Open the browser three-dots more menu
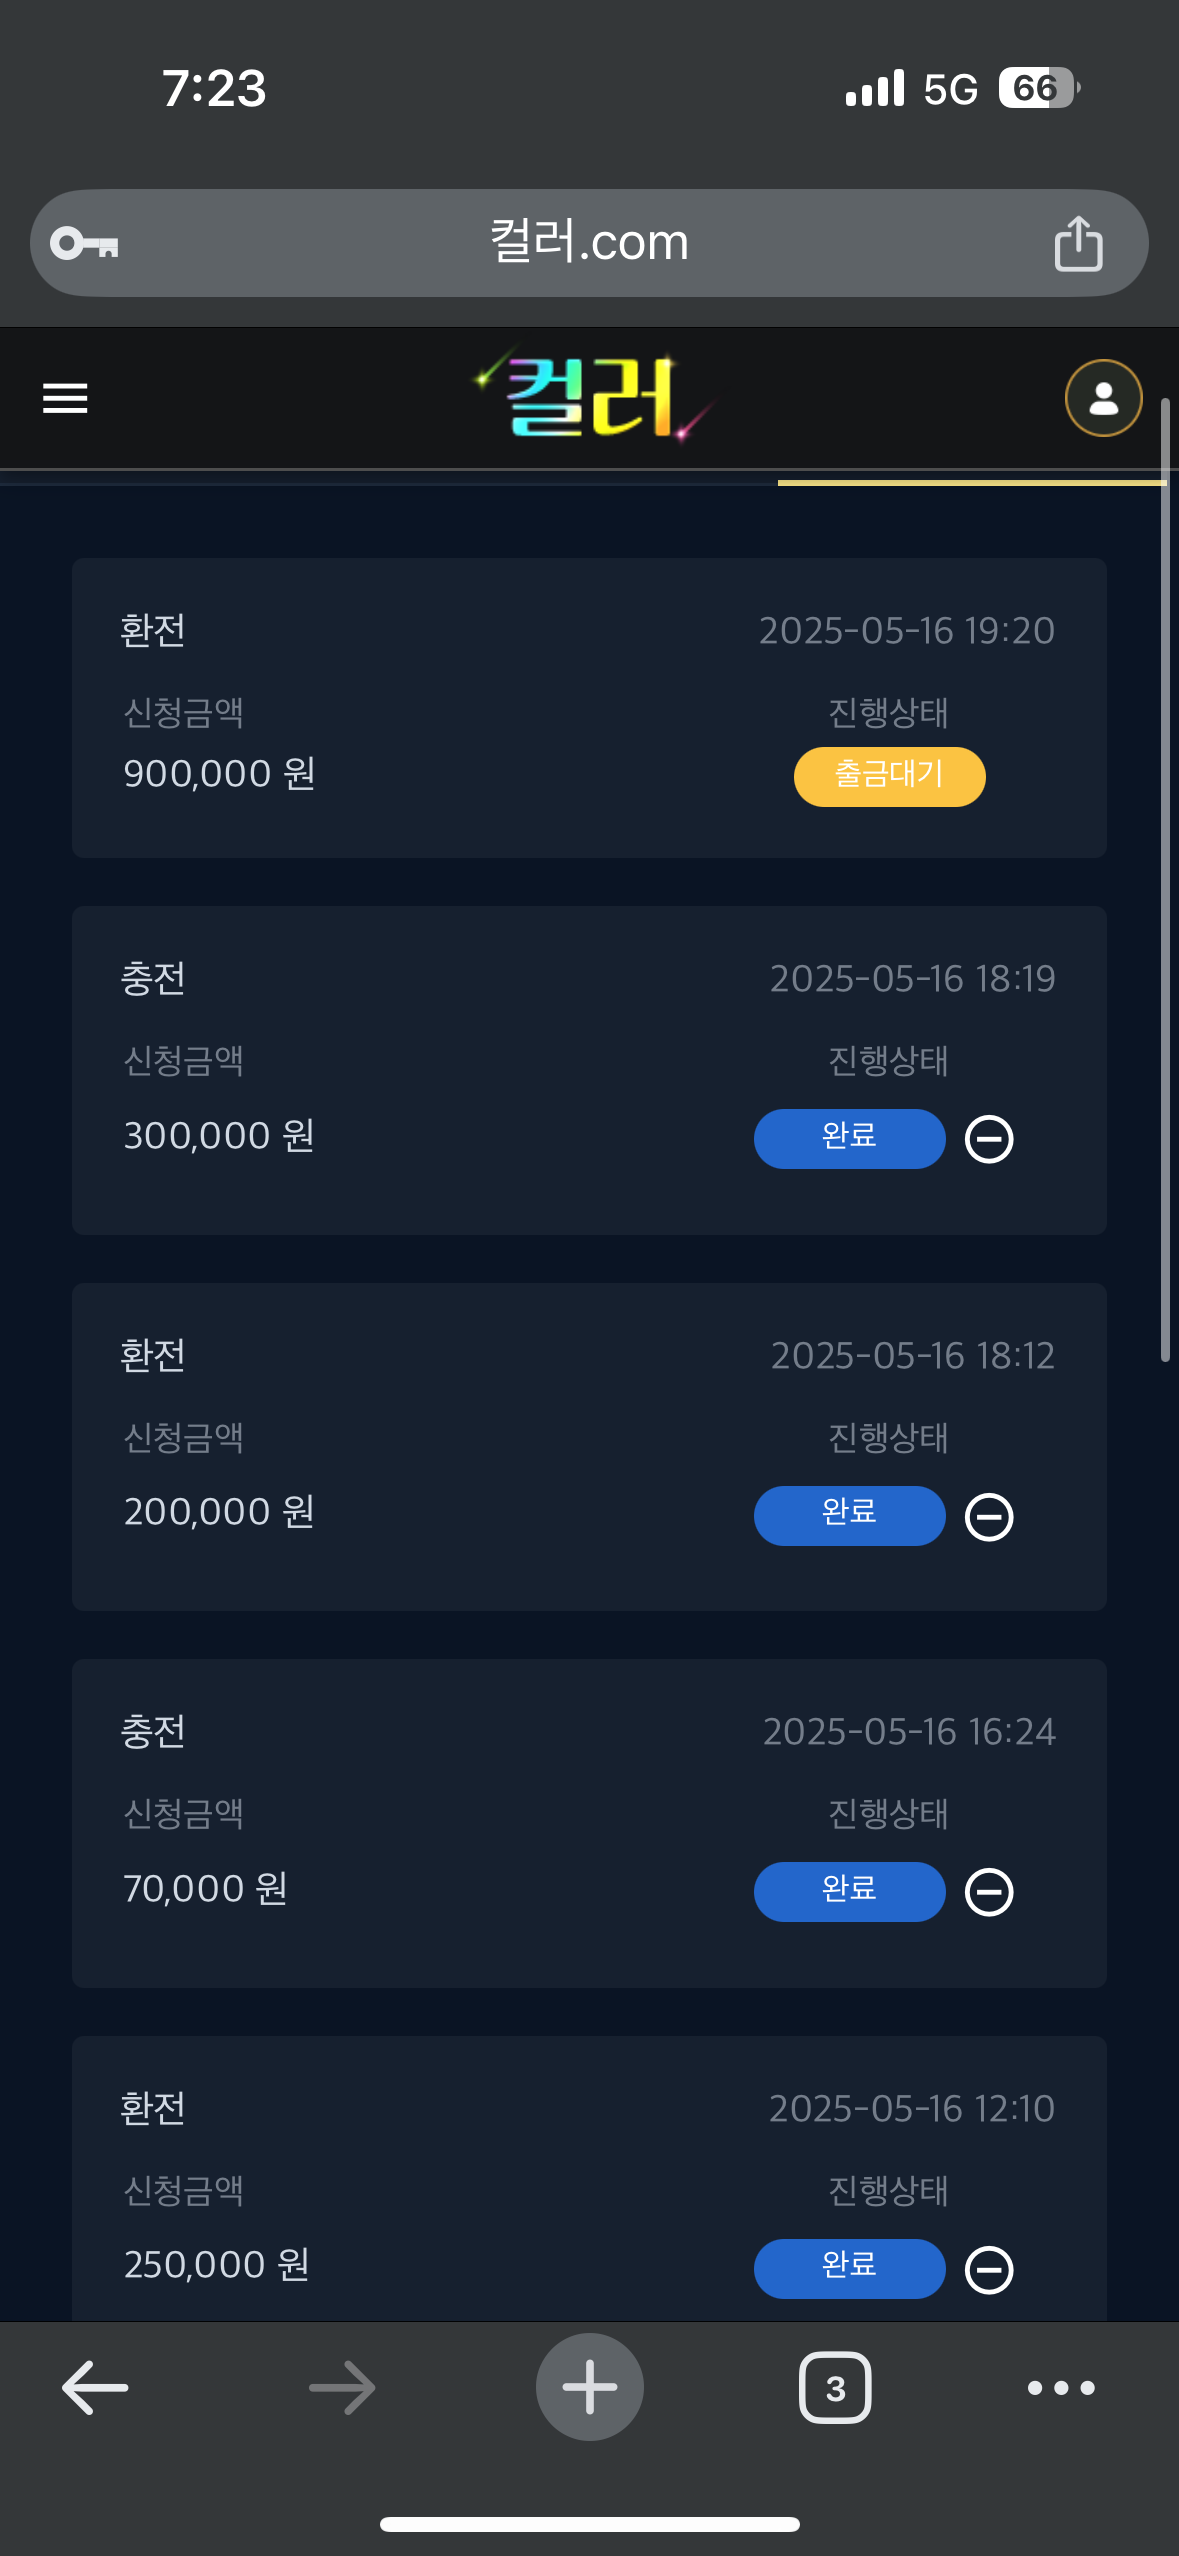 pos(1061,2387)
